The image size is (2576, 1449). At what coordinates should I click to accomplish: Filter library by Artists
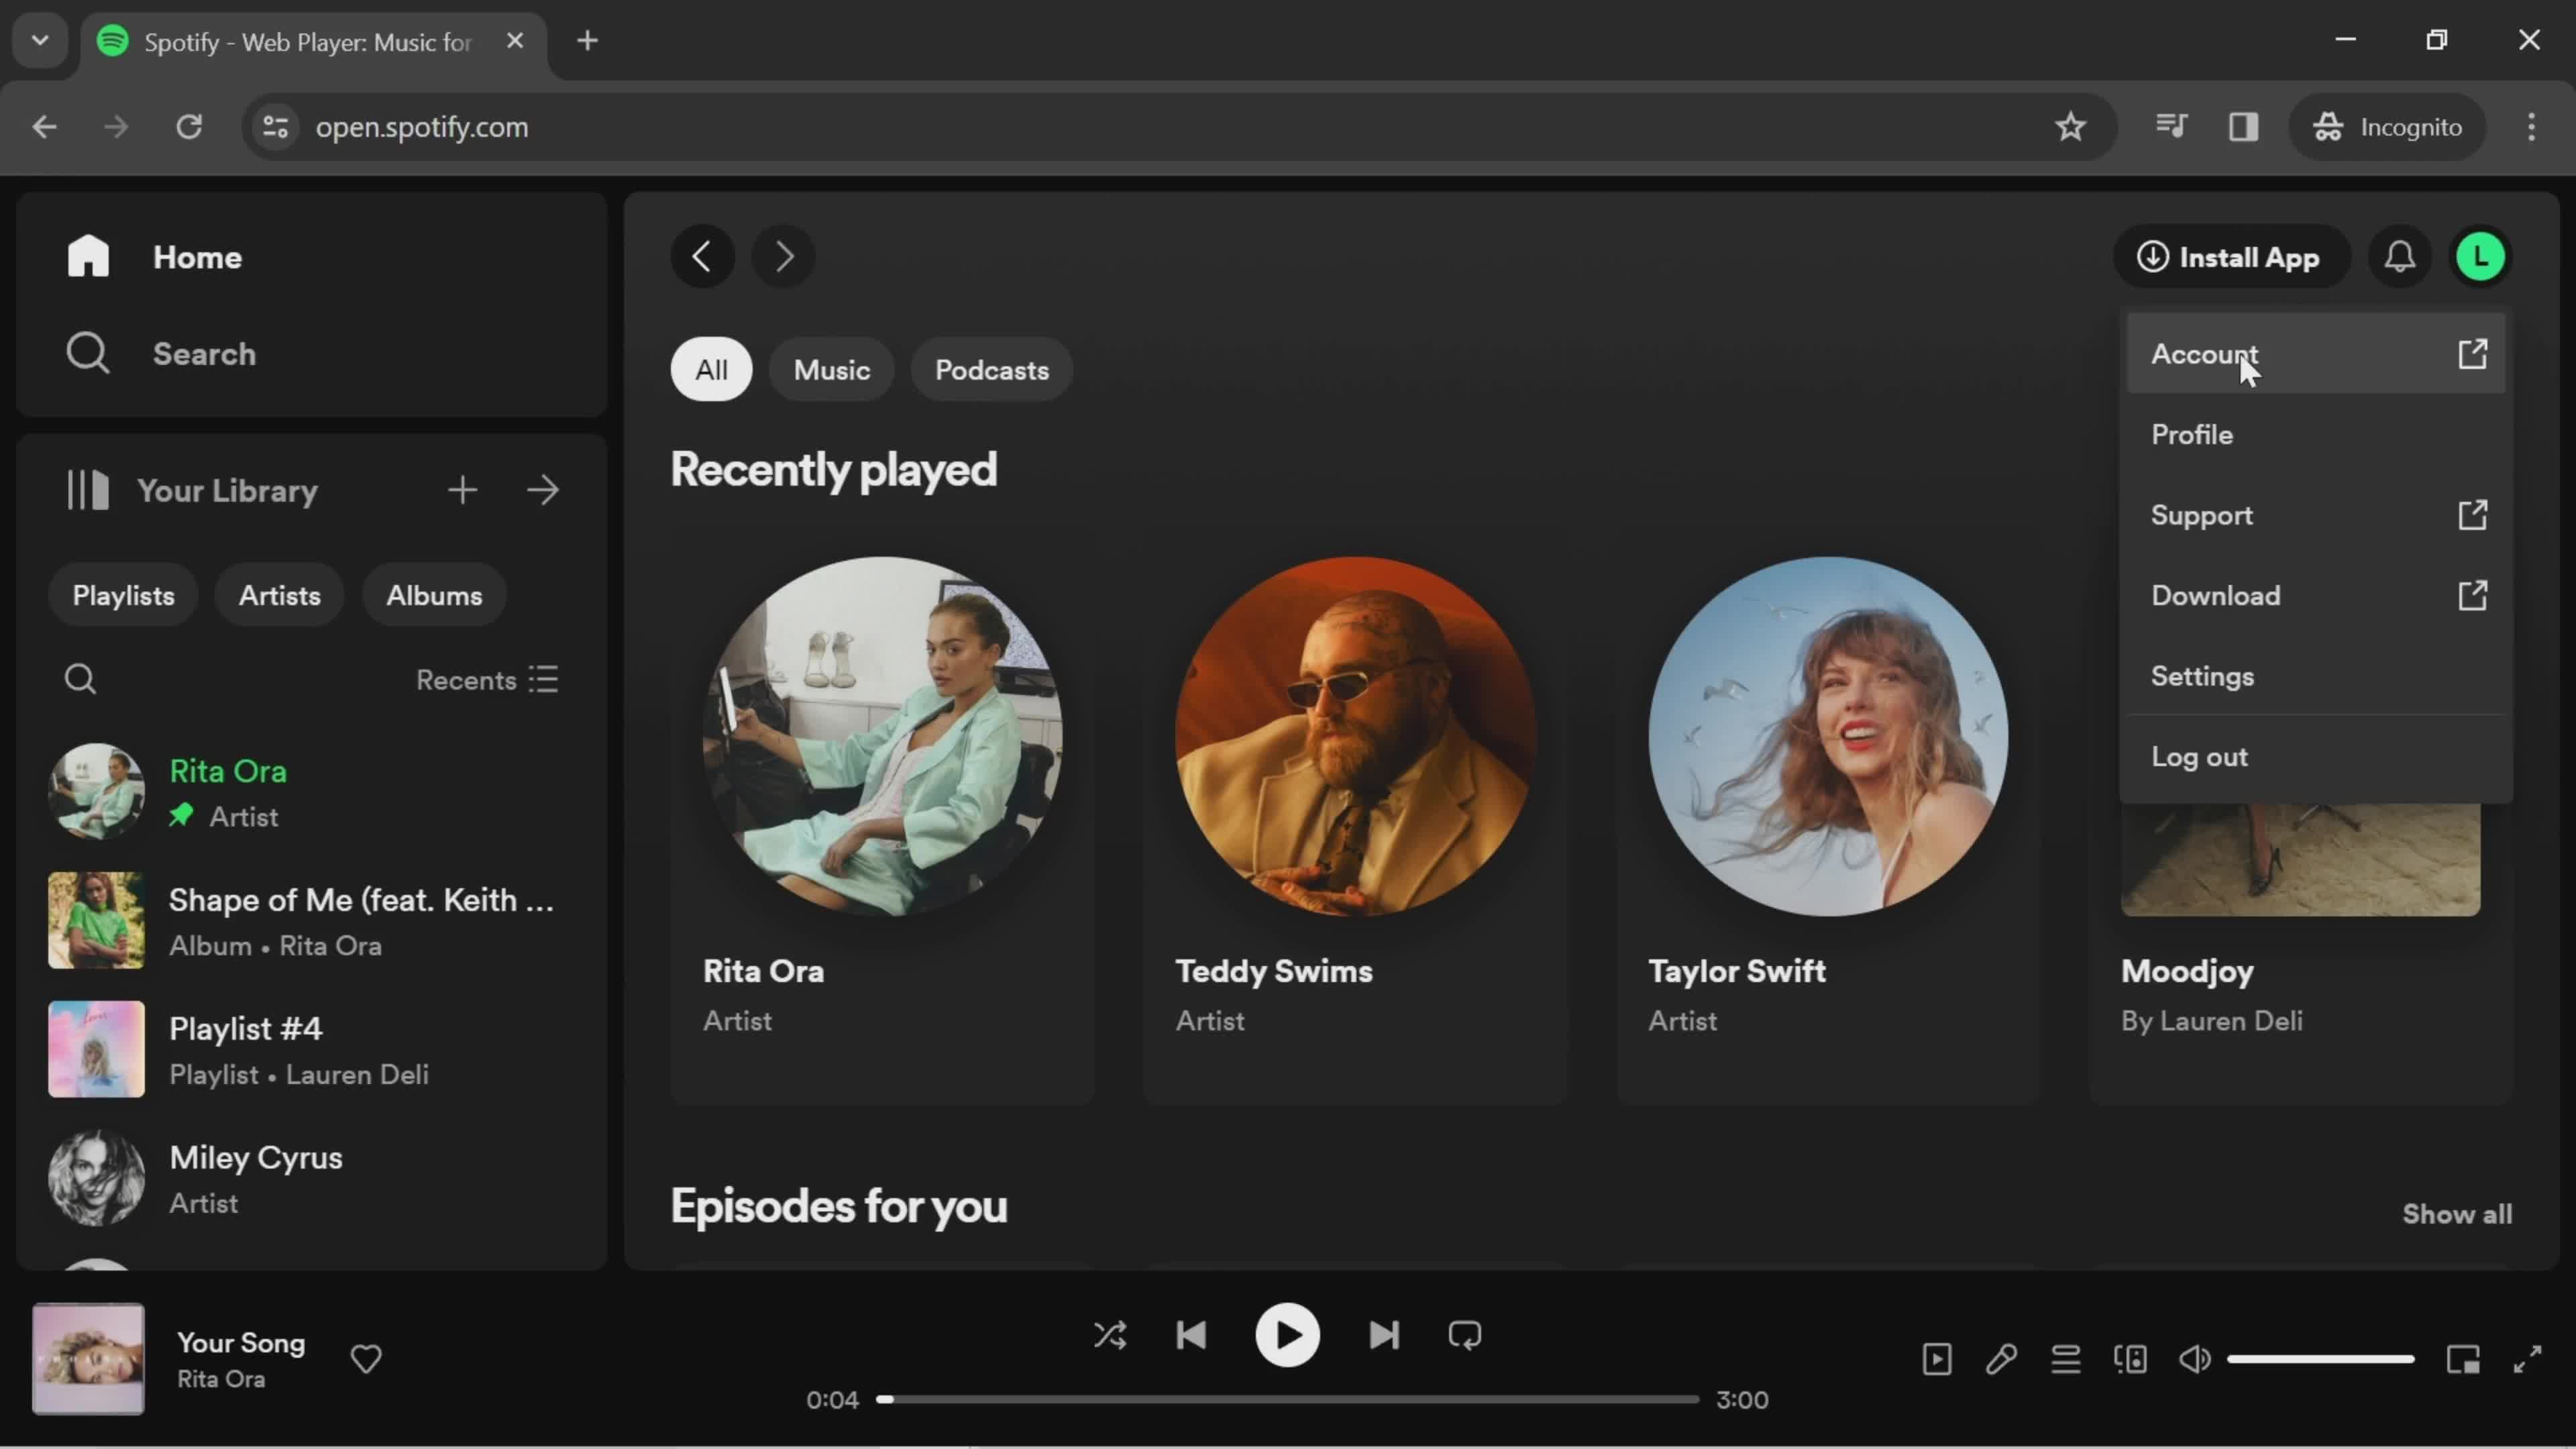pos(280,596)
